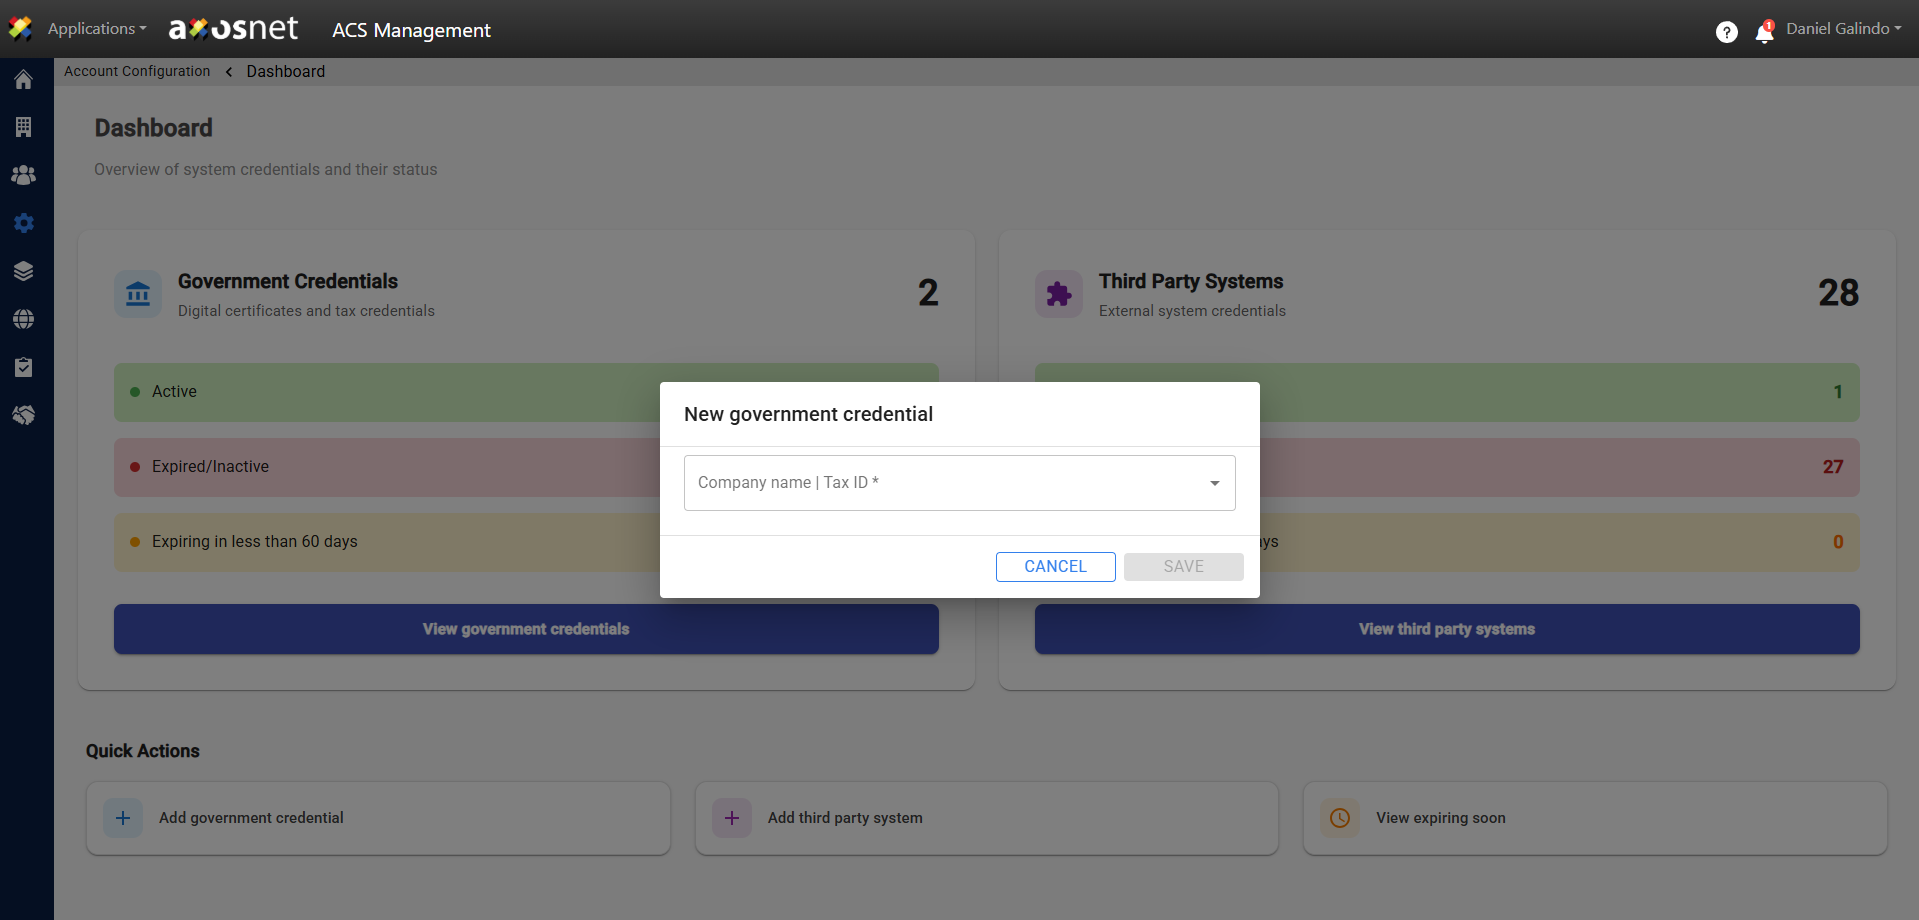Click the layers stack sidebar icon
Viewport: 1919px width, 920px height.
click(24, 271)
